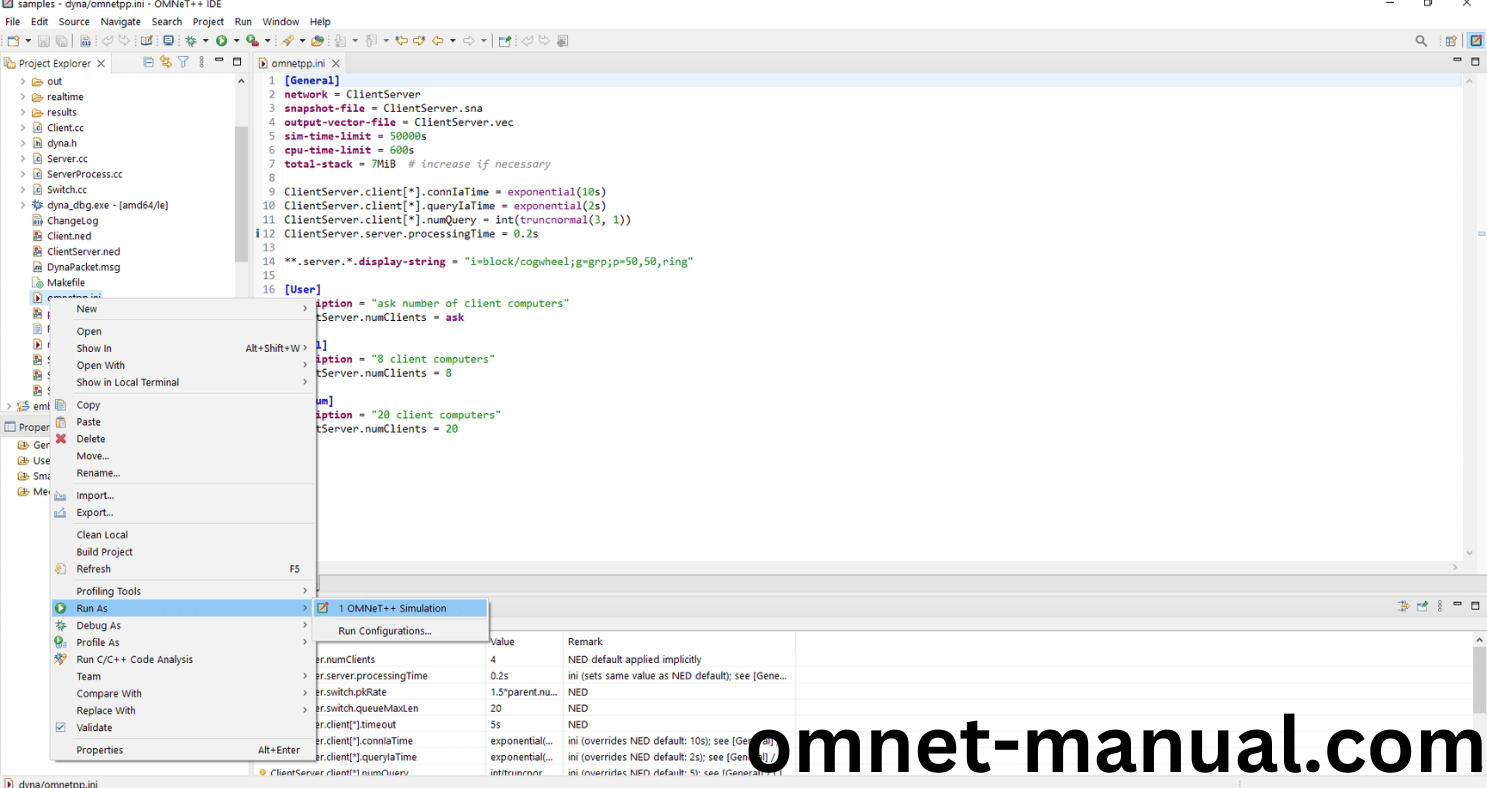1487x788 pixels.
Task: Expand the realtime folder
Action: click(x=23, y=97)
